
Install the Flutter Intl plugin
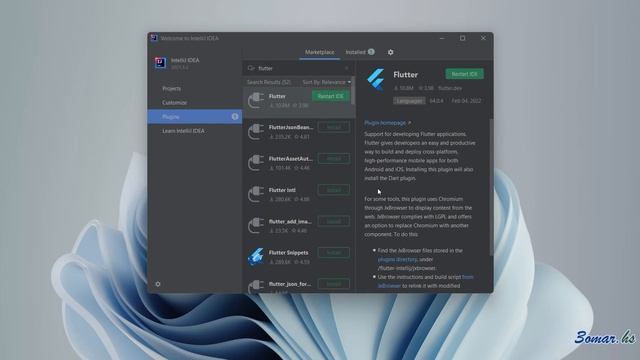tap(334, 190)
